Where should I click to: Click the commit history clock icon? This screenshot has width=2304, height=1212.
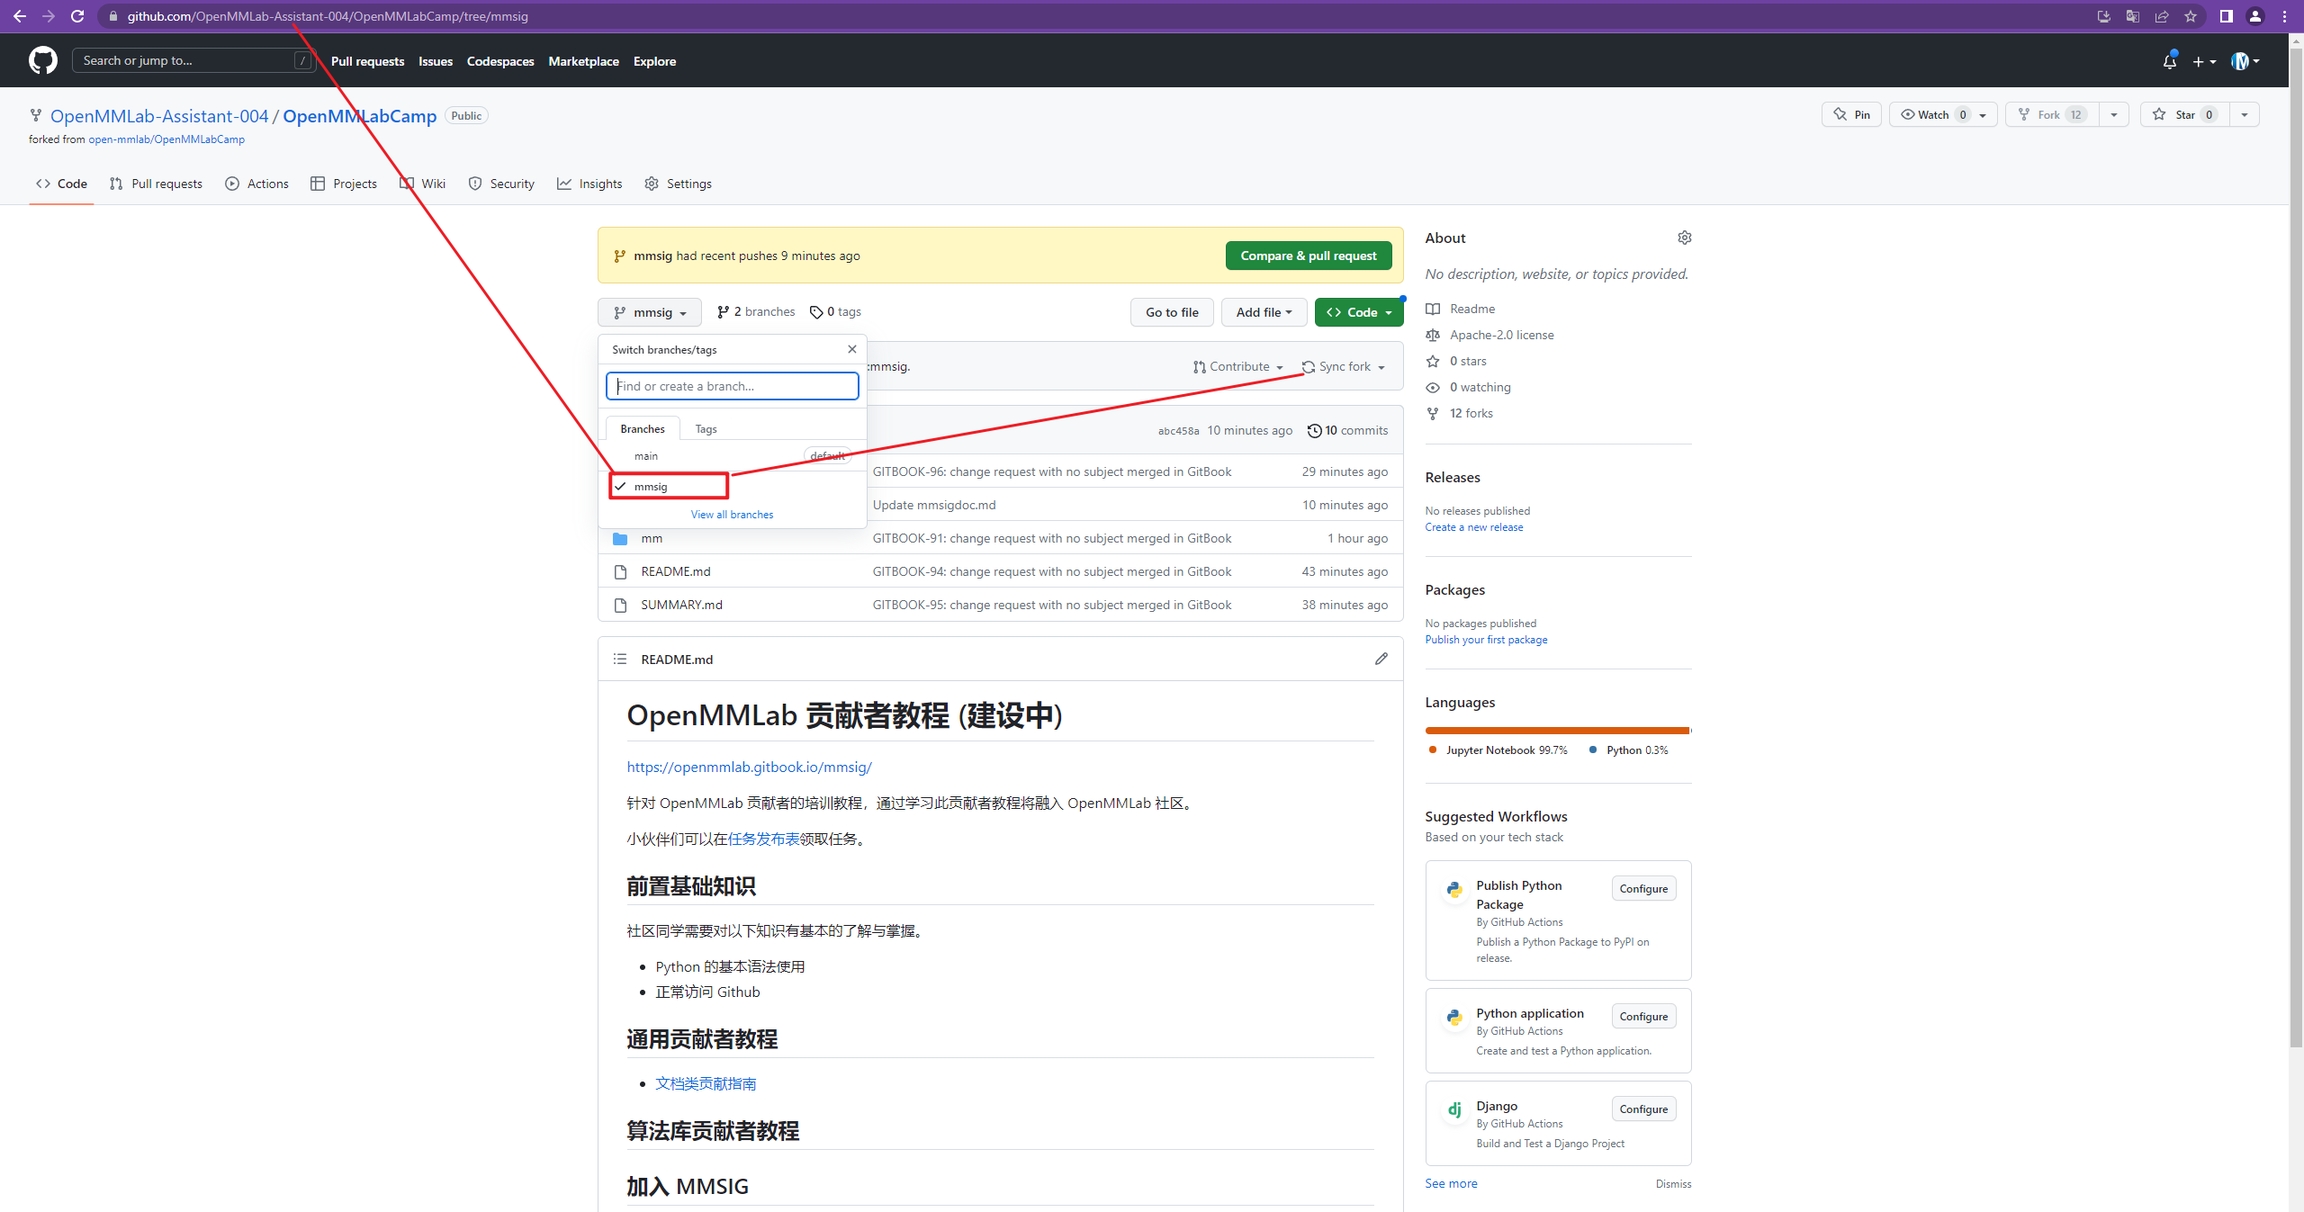pos(1314,431)
